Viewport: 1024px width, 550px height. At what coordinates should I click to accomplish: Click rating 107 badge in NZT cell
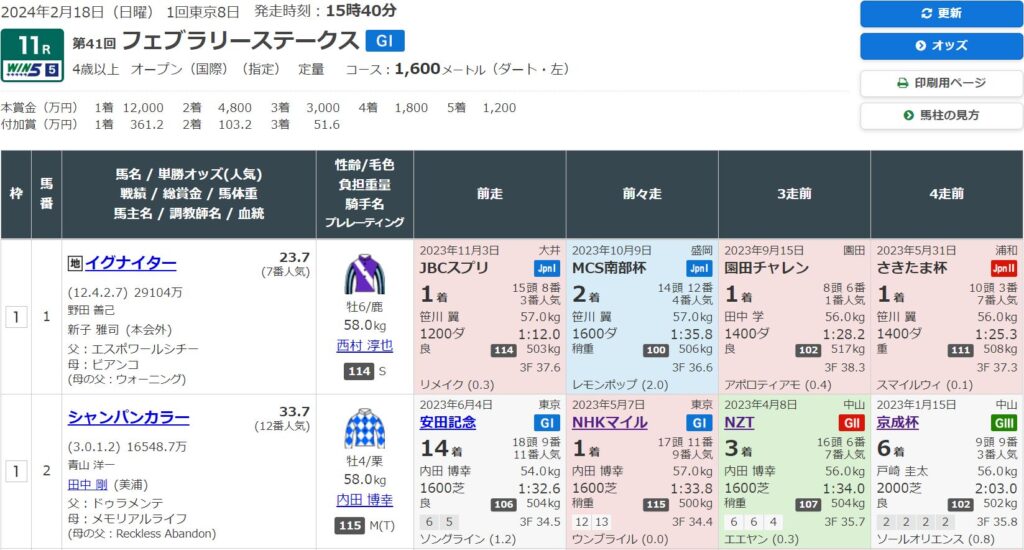pyautogui.click(x=808, y=504)
